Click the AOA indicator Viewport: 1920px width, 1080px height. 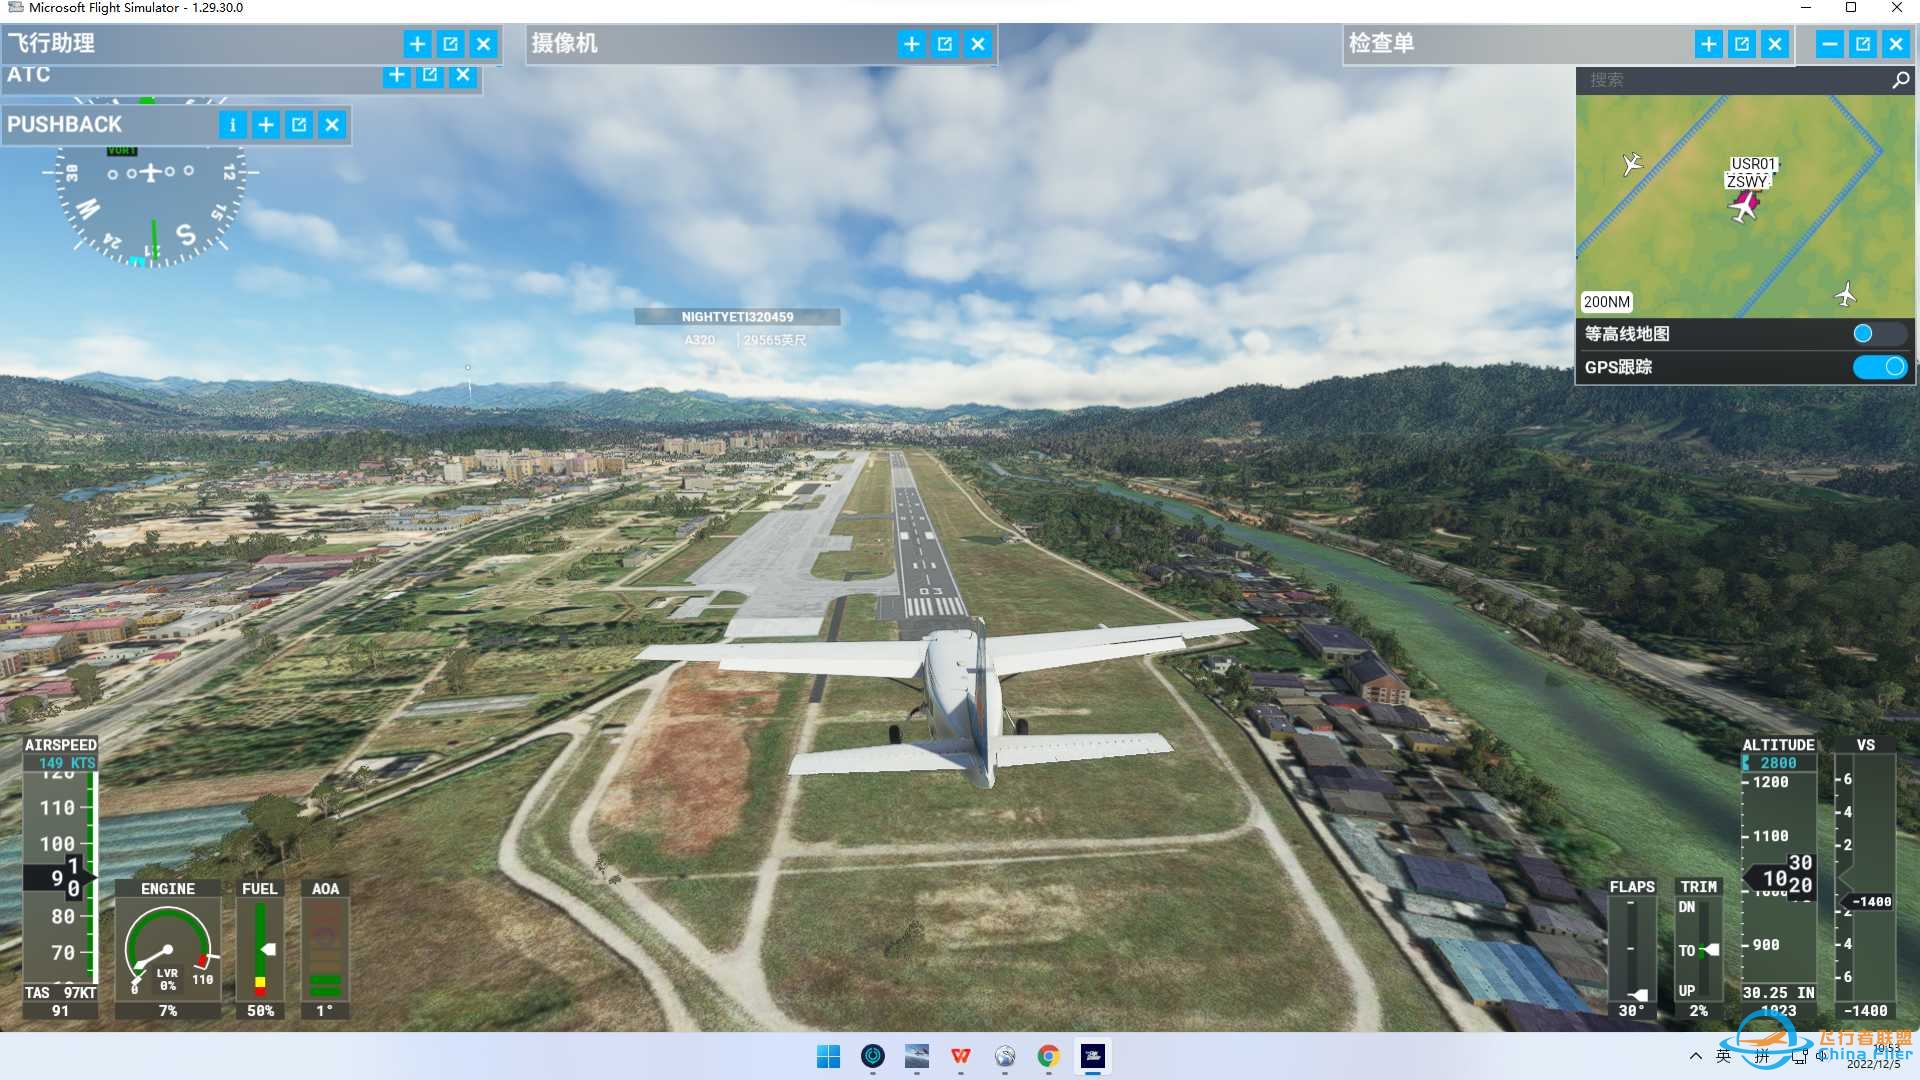pyautogui.click(x=325, y=950)
